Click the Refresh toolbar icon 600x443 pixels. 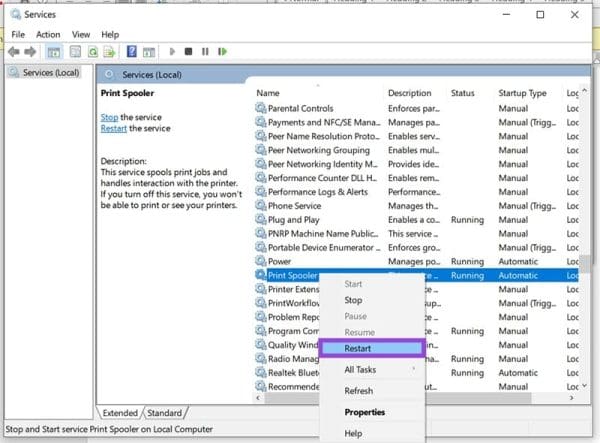tap(93, 51)
